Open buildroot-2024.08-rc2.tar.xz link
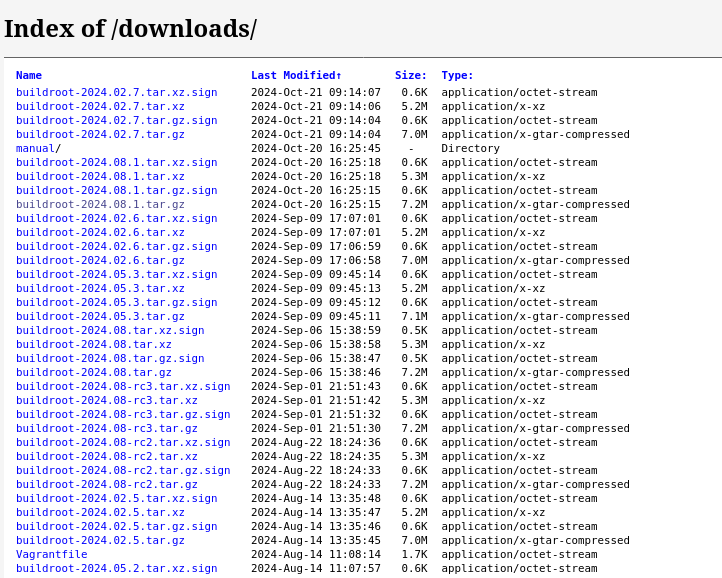This screenshot has width=722, height=578. pos(107,456)
